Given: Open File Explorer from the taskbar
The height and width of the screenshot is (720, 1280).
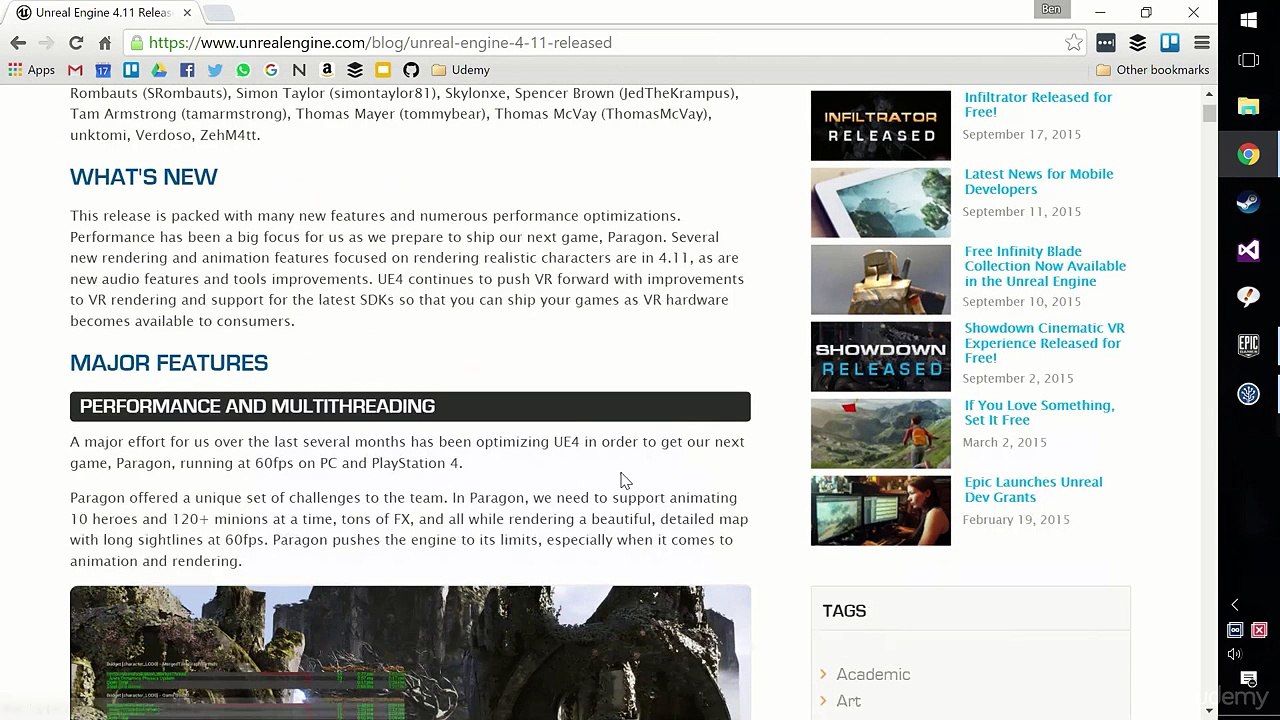Looking at the screenshot, I should point(1248,106).
